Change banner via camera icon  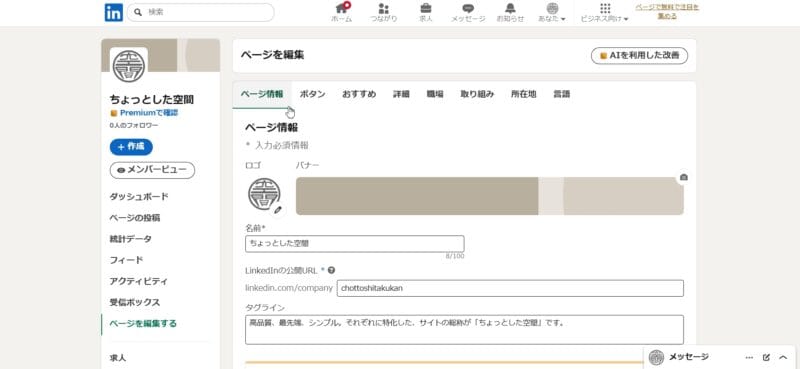point(684,177)
